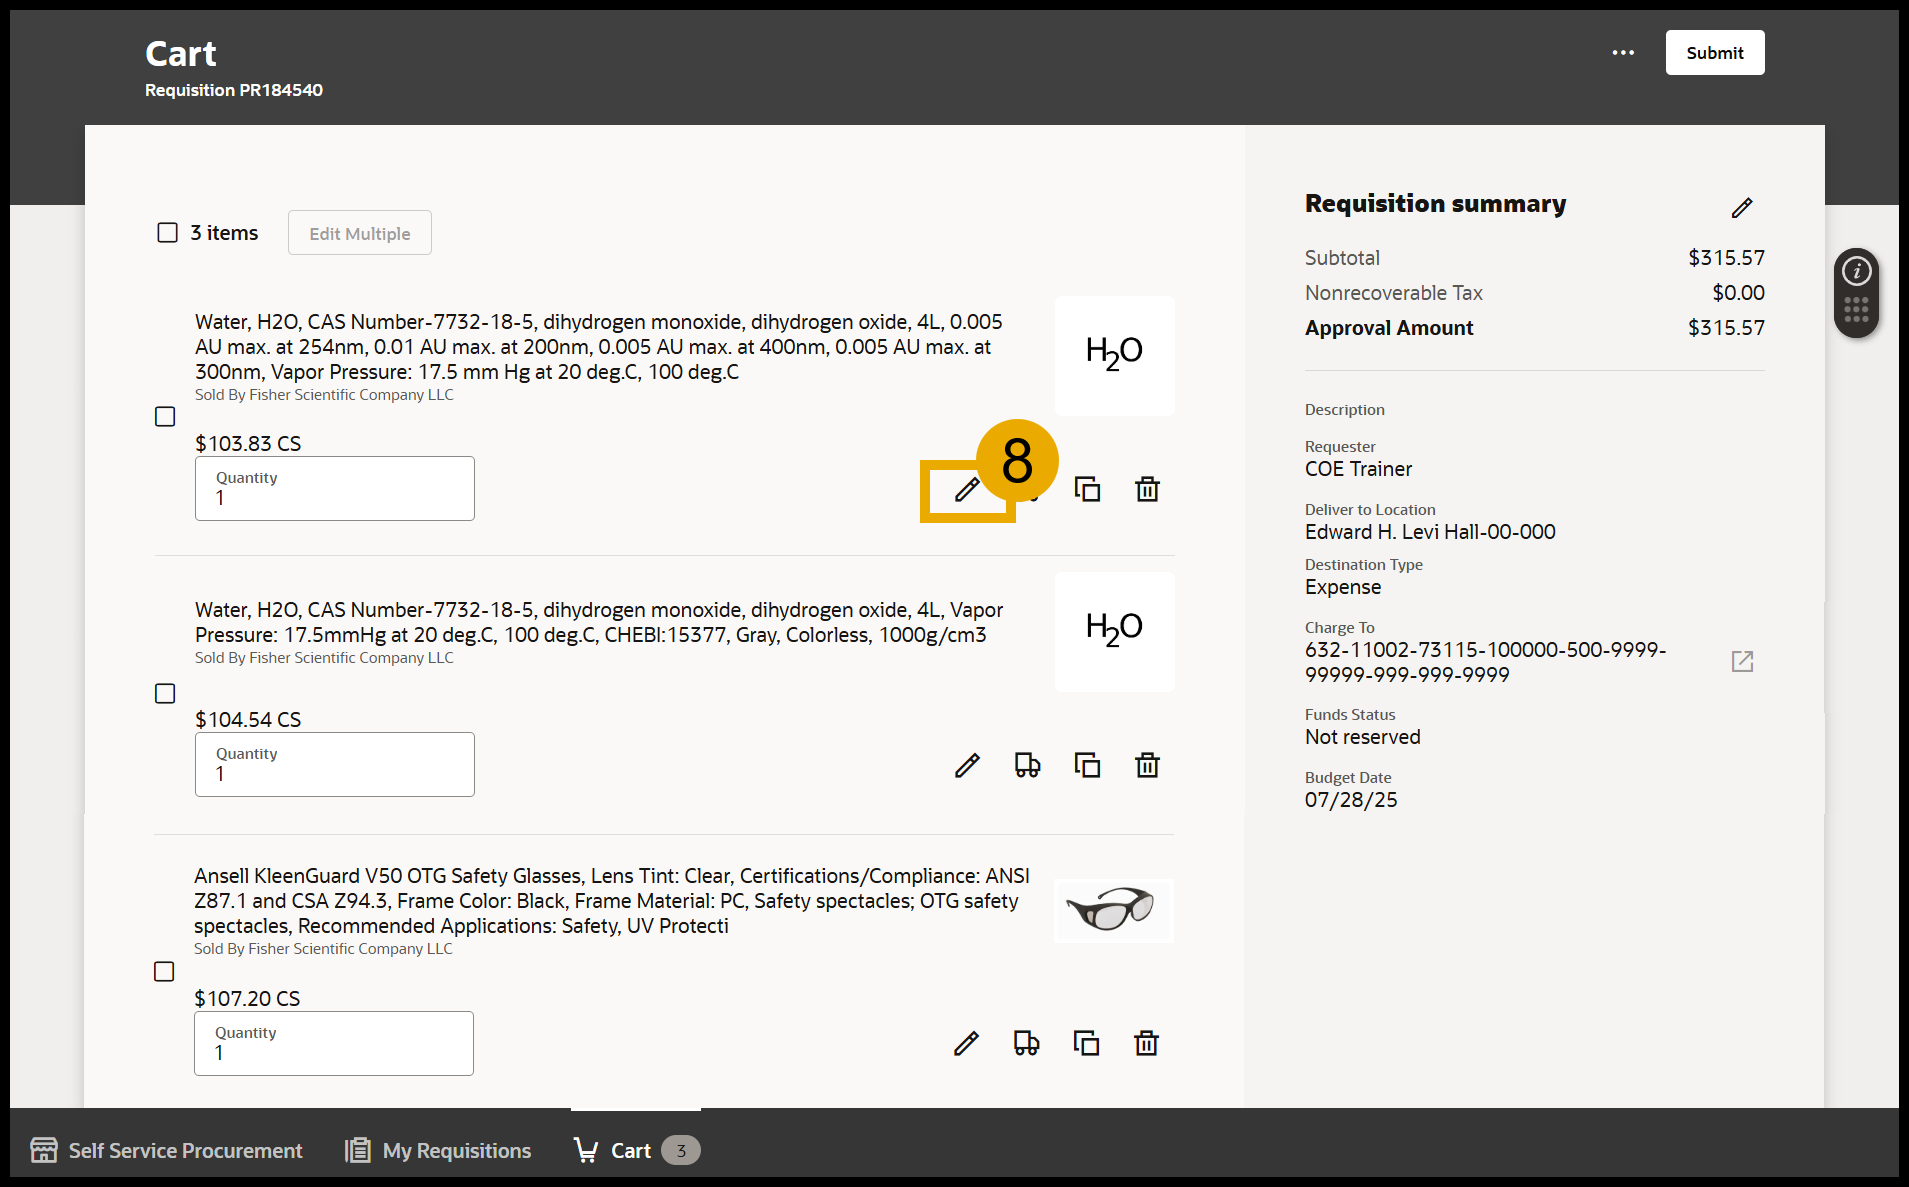The width and height of the screenshot is (1909, 1187).
Task: Check the first Water item checkbox
Action: pos(165,416)
